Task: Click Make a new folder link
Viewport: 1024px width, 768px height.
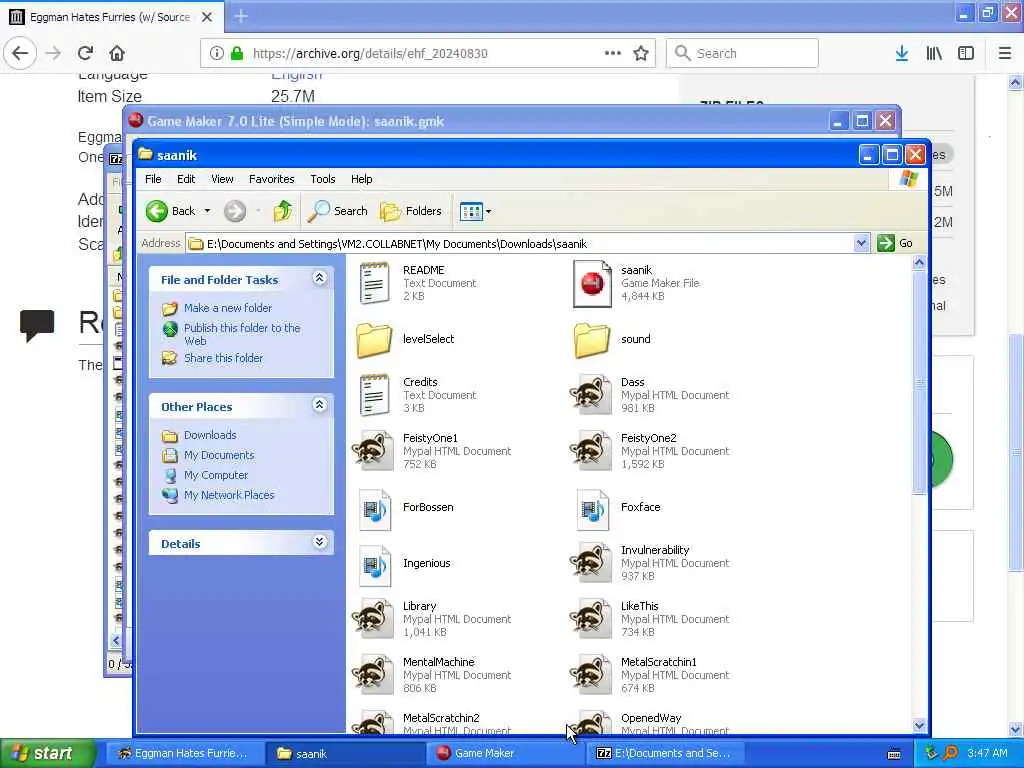Action: (x=228, y=308)
